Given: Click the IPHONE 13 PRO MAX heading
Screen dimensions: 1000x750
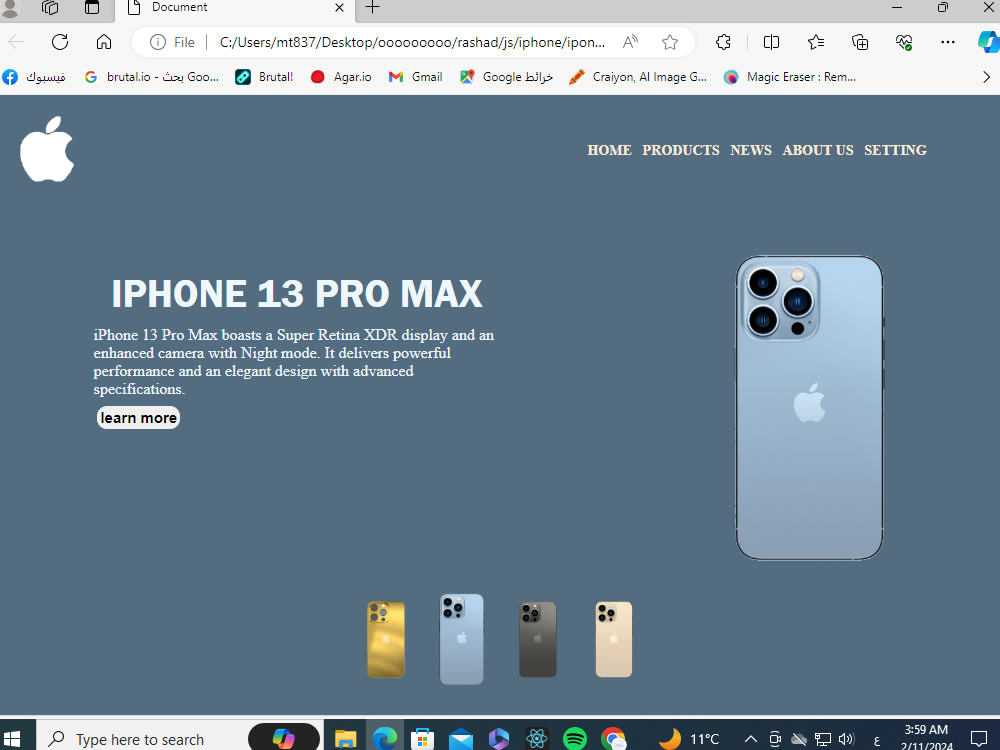Looking at the screenshot, I should [x=297, y=294].
